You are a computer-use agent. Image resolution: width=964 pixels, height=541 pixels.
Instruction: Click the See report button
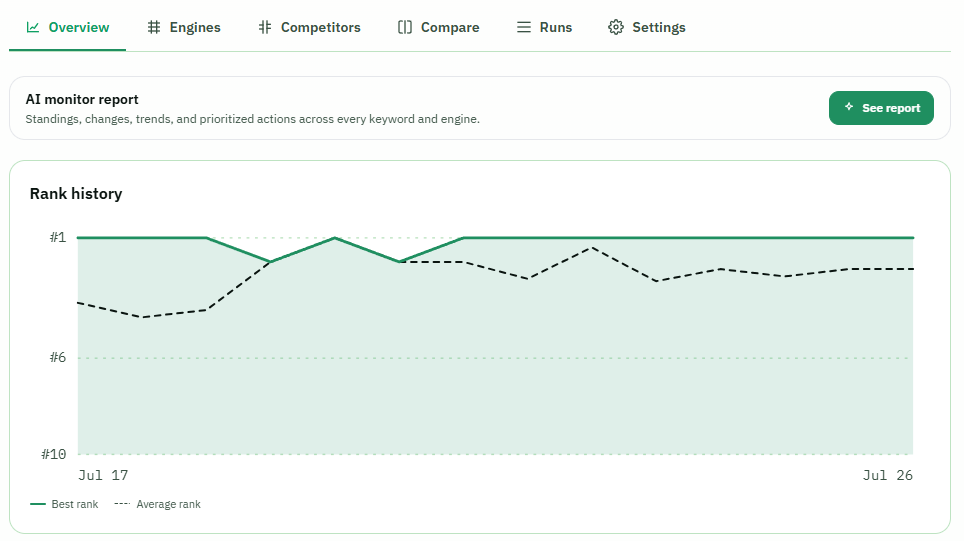881,108
